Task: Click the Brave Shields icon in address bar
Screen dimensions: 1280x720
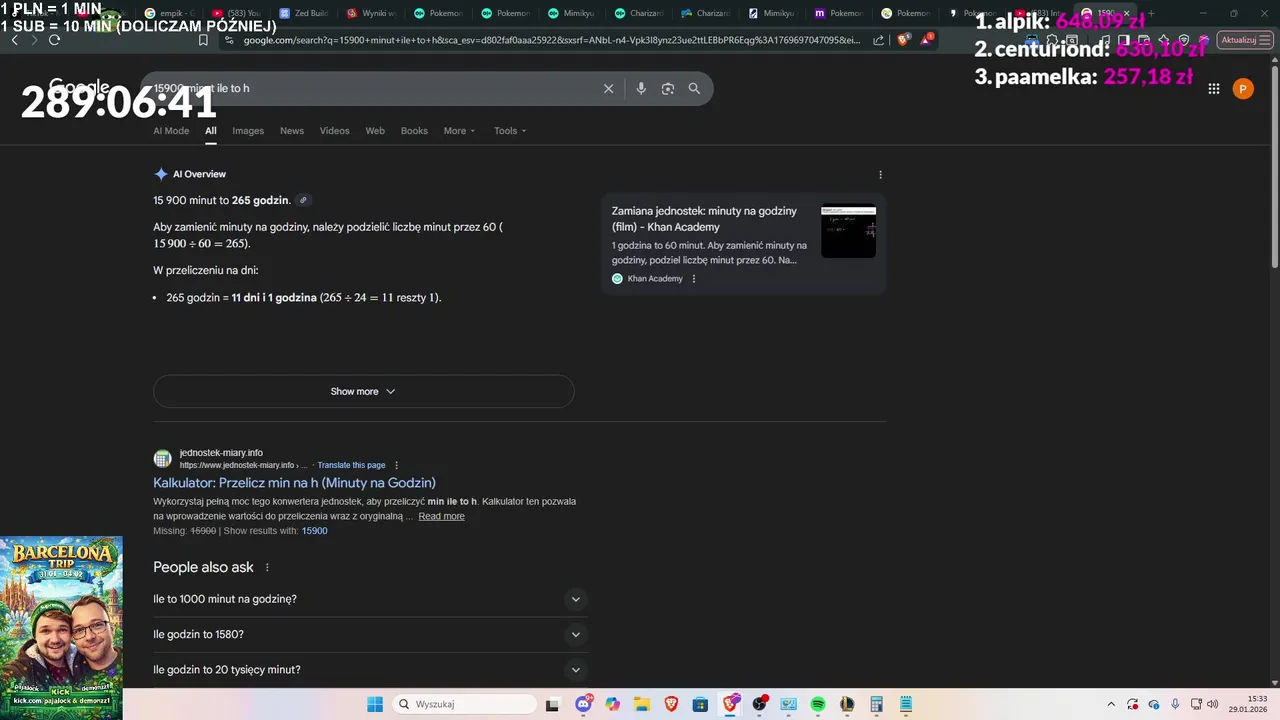Action: pos(904,40)
